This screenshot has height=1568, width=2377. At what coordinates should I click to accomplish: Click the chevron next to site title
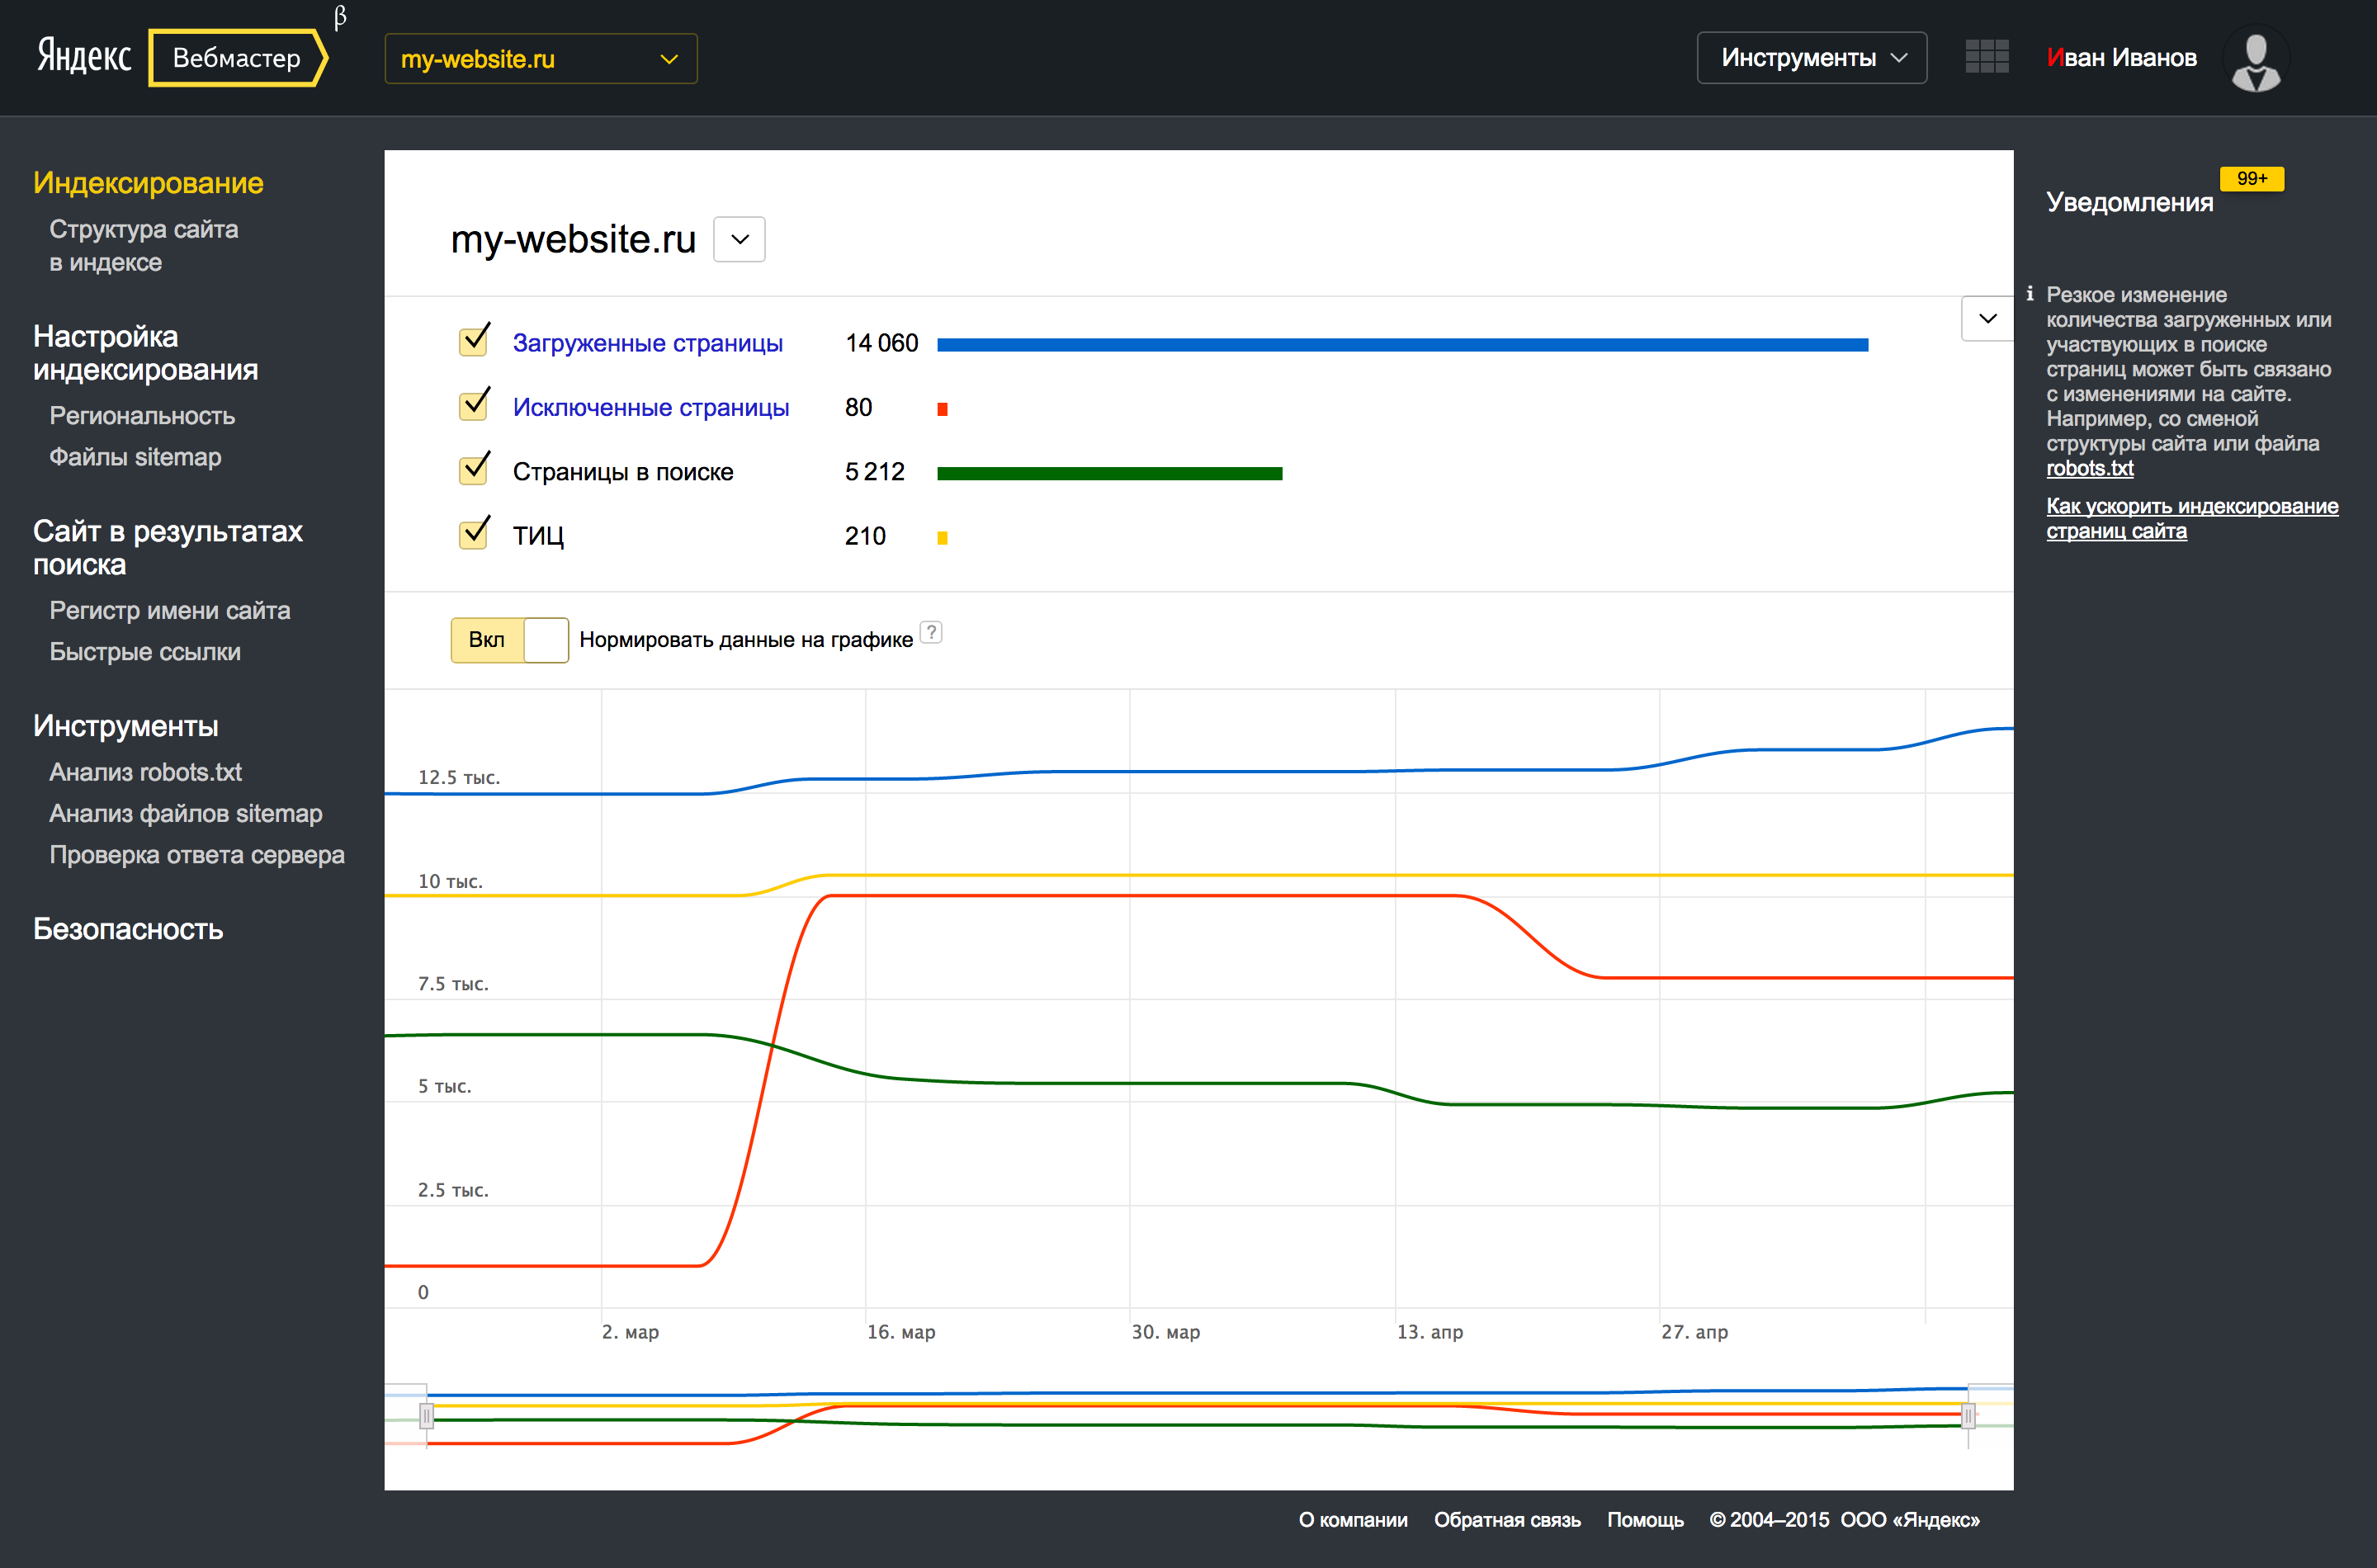point(739,240)
